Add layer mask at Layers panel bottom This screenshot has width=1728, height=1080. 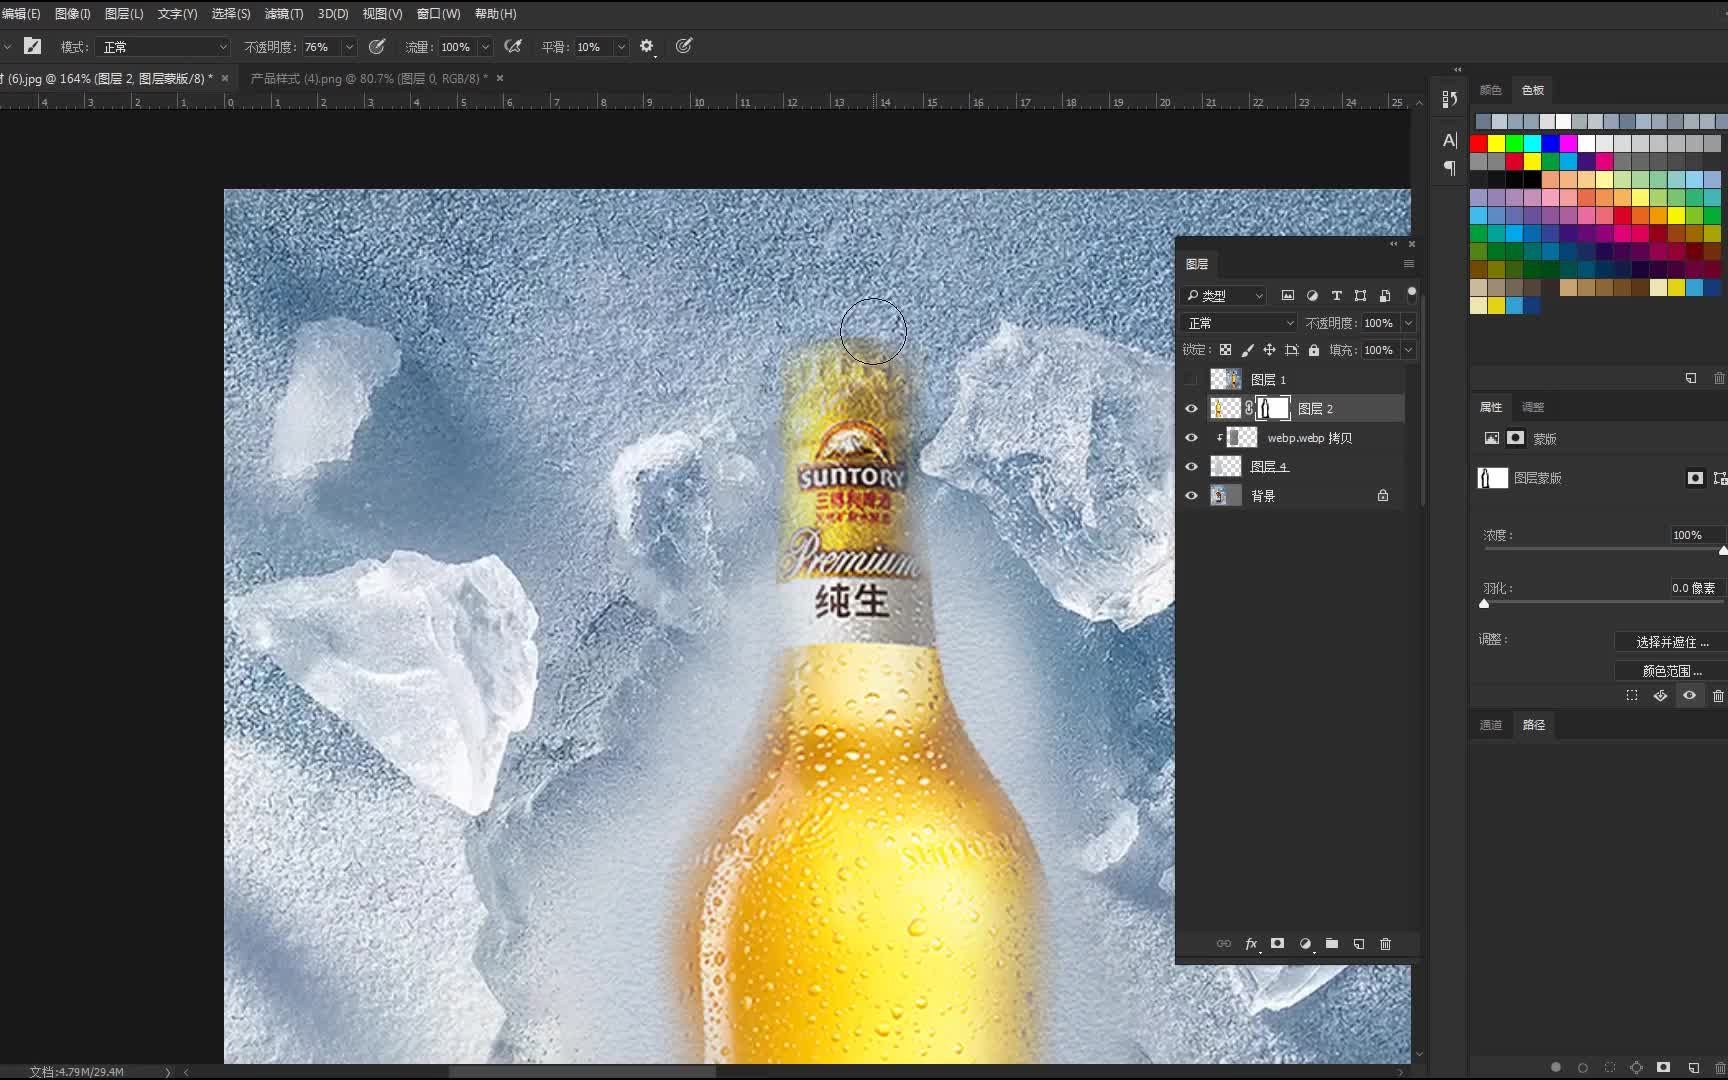click(1277, 944)
